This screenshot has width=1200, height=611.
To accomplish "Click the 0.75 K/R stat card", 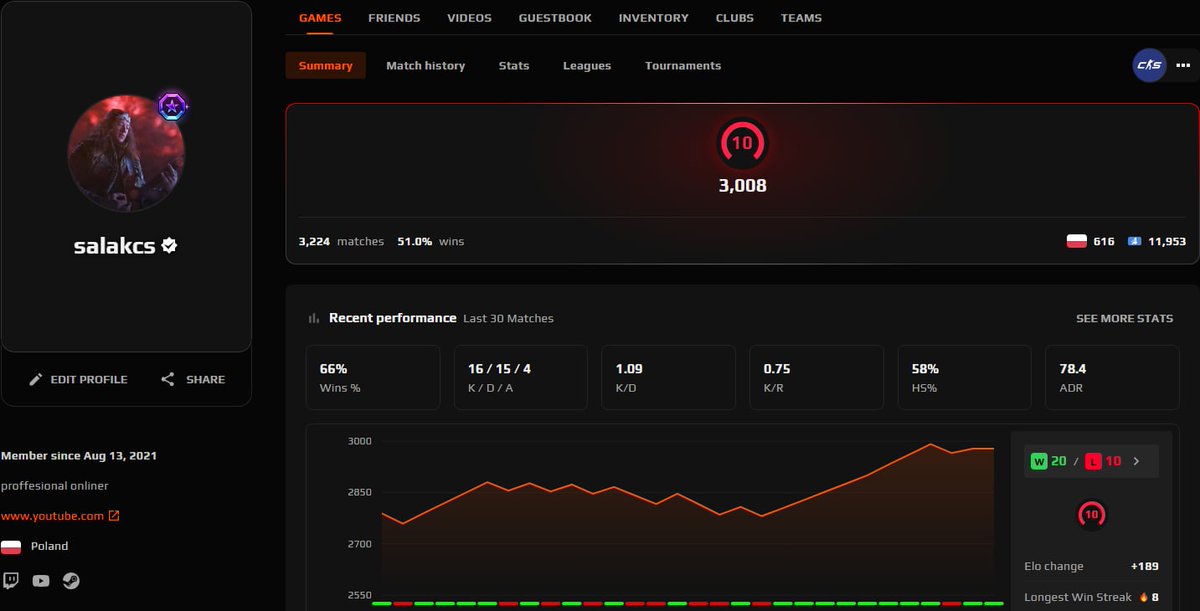I will (817, 378).
